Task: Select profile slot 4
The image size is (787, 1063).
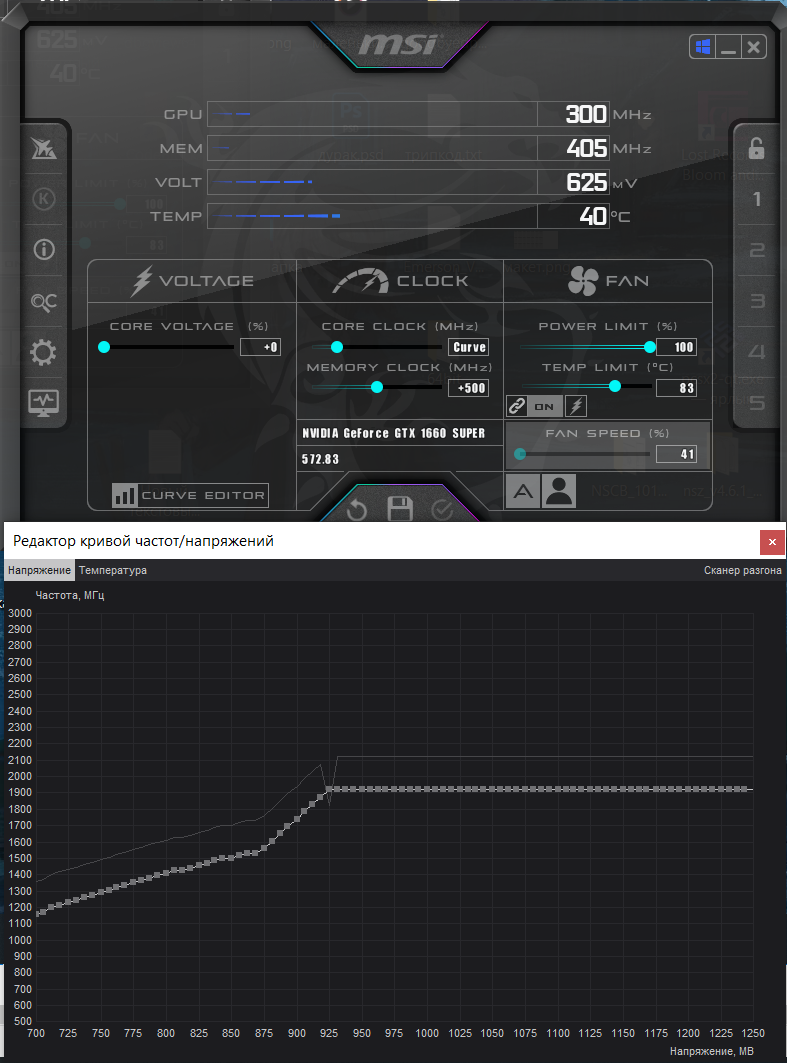Action: tap(756, 352)
